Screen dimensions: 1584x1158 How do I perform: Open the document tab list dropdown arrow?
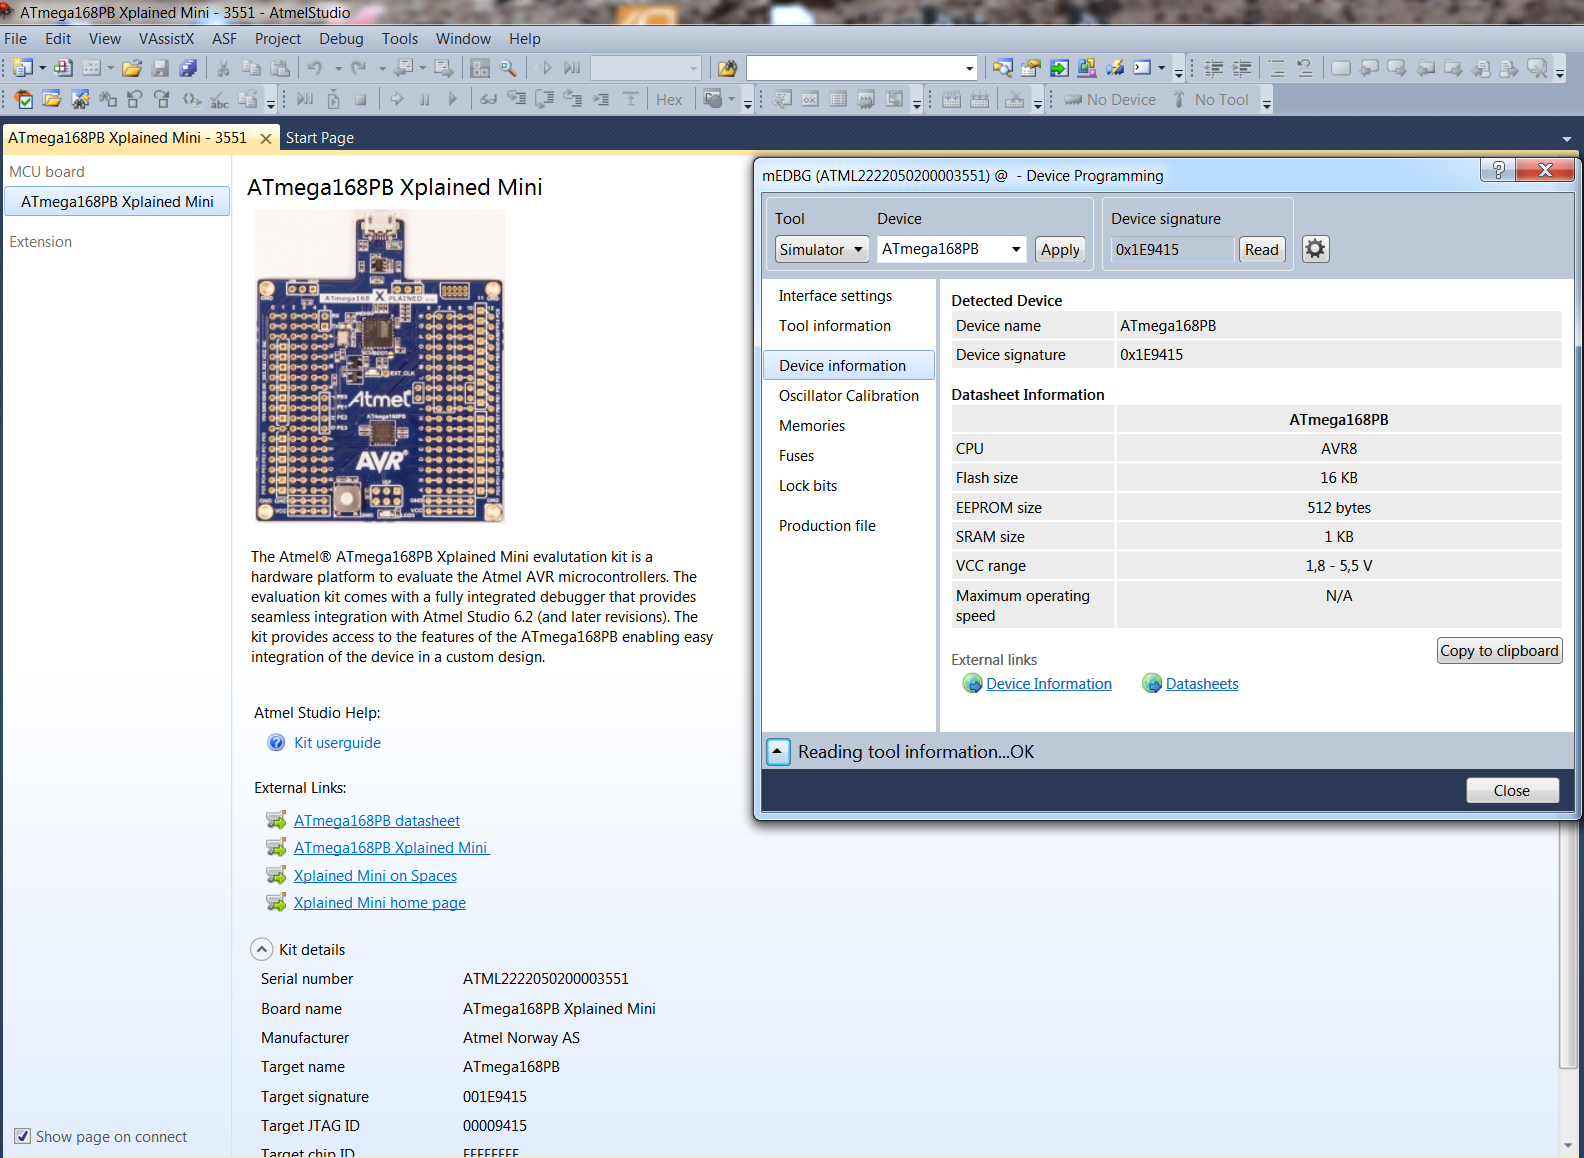click(1566, 139)
